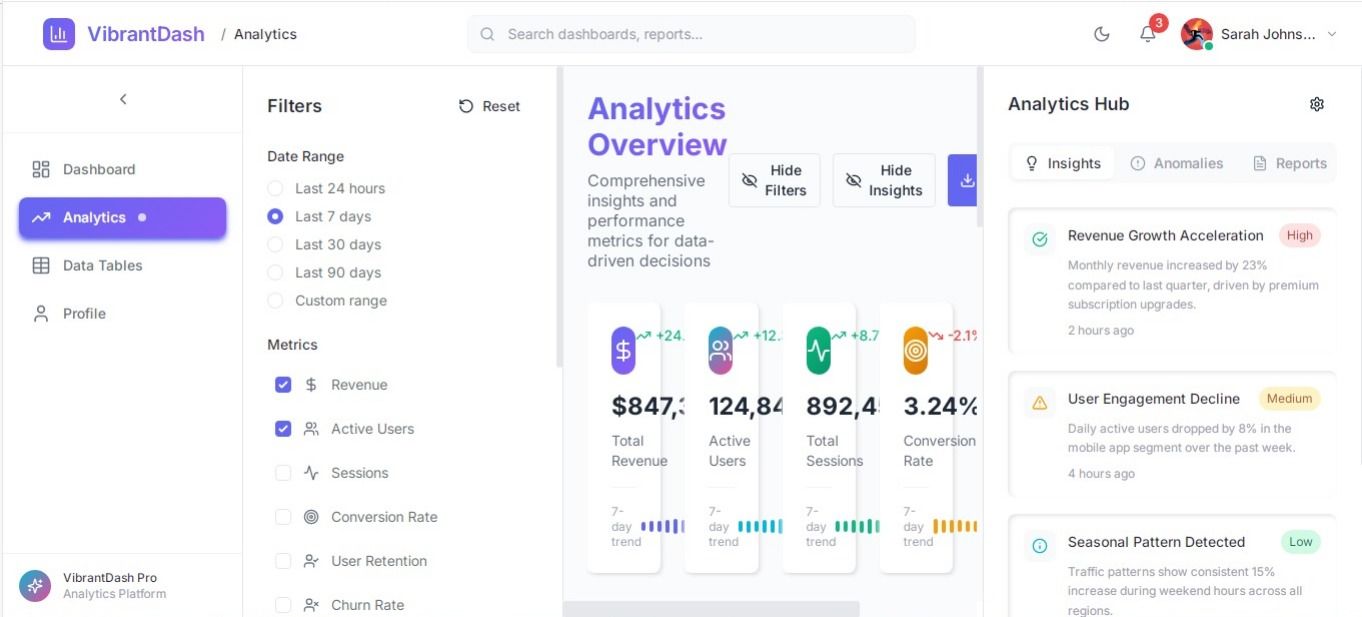This screenshot has width=1362, height=617.
Task: Click the Total Sessions pulse icon
Action: pos(818,351)
